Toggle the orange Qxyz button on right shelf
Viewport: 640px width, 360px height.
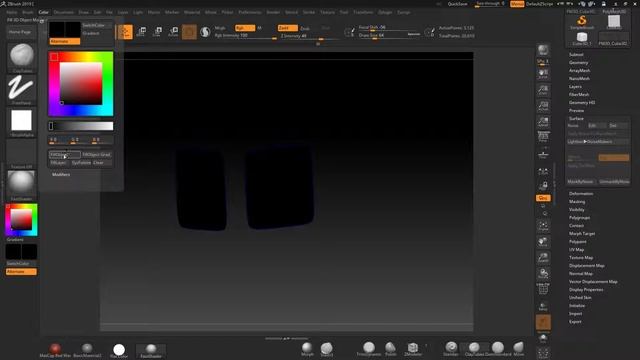543,198
